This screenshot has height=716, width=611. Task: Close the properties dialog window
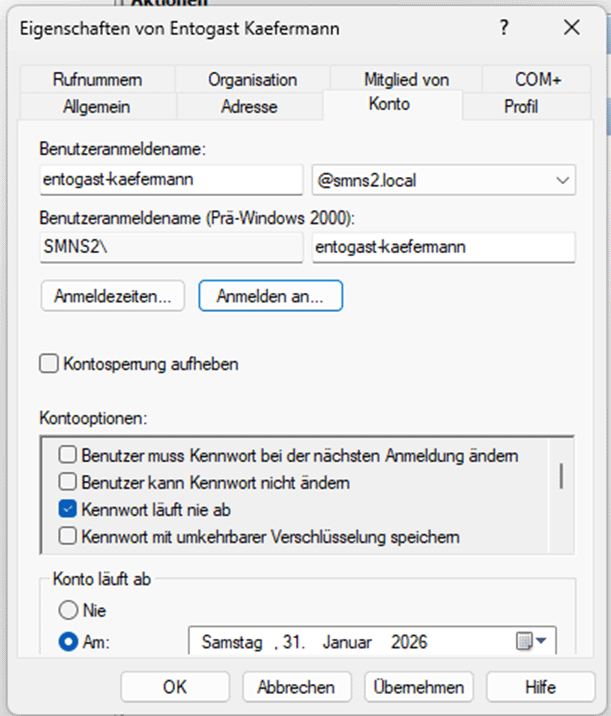click(572, 29)
